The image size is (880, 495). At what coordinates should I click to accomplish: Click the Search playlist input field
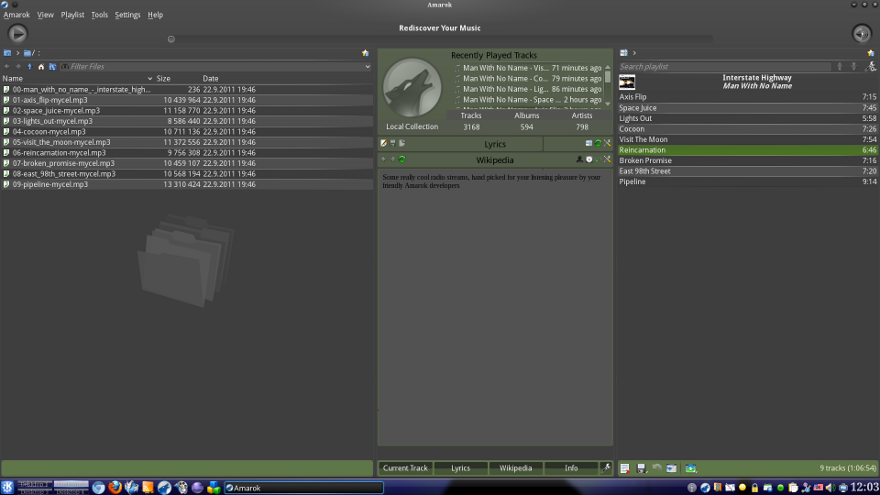pos(725,67)
